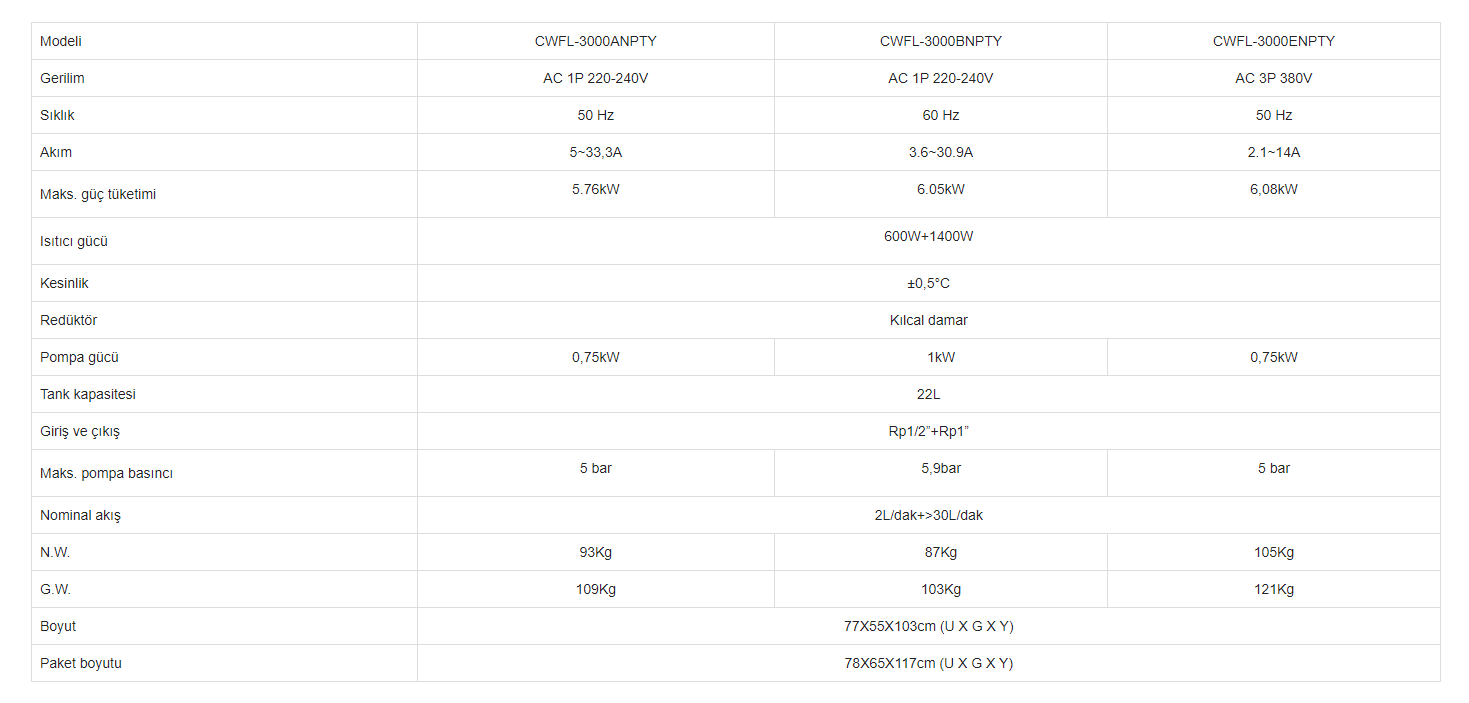1469x703 pixels.
Task: Click the Rp1/2"+Rp1" inlet outlet value
Action: (x=928, y=431)
